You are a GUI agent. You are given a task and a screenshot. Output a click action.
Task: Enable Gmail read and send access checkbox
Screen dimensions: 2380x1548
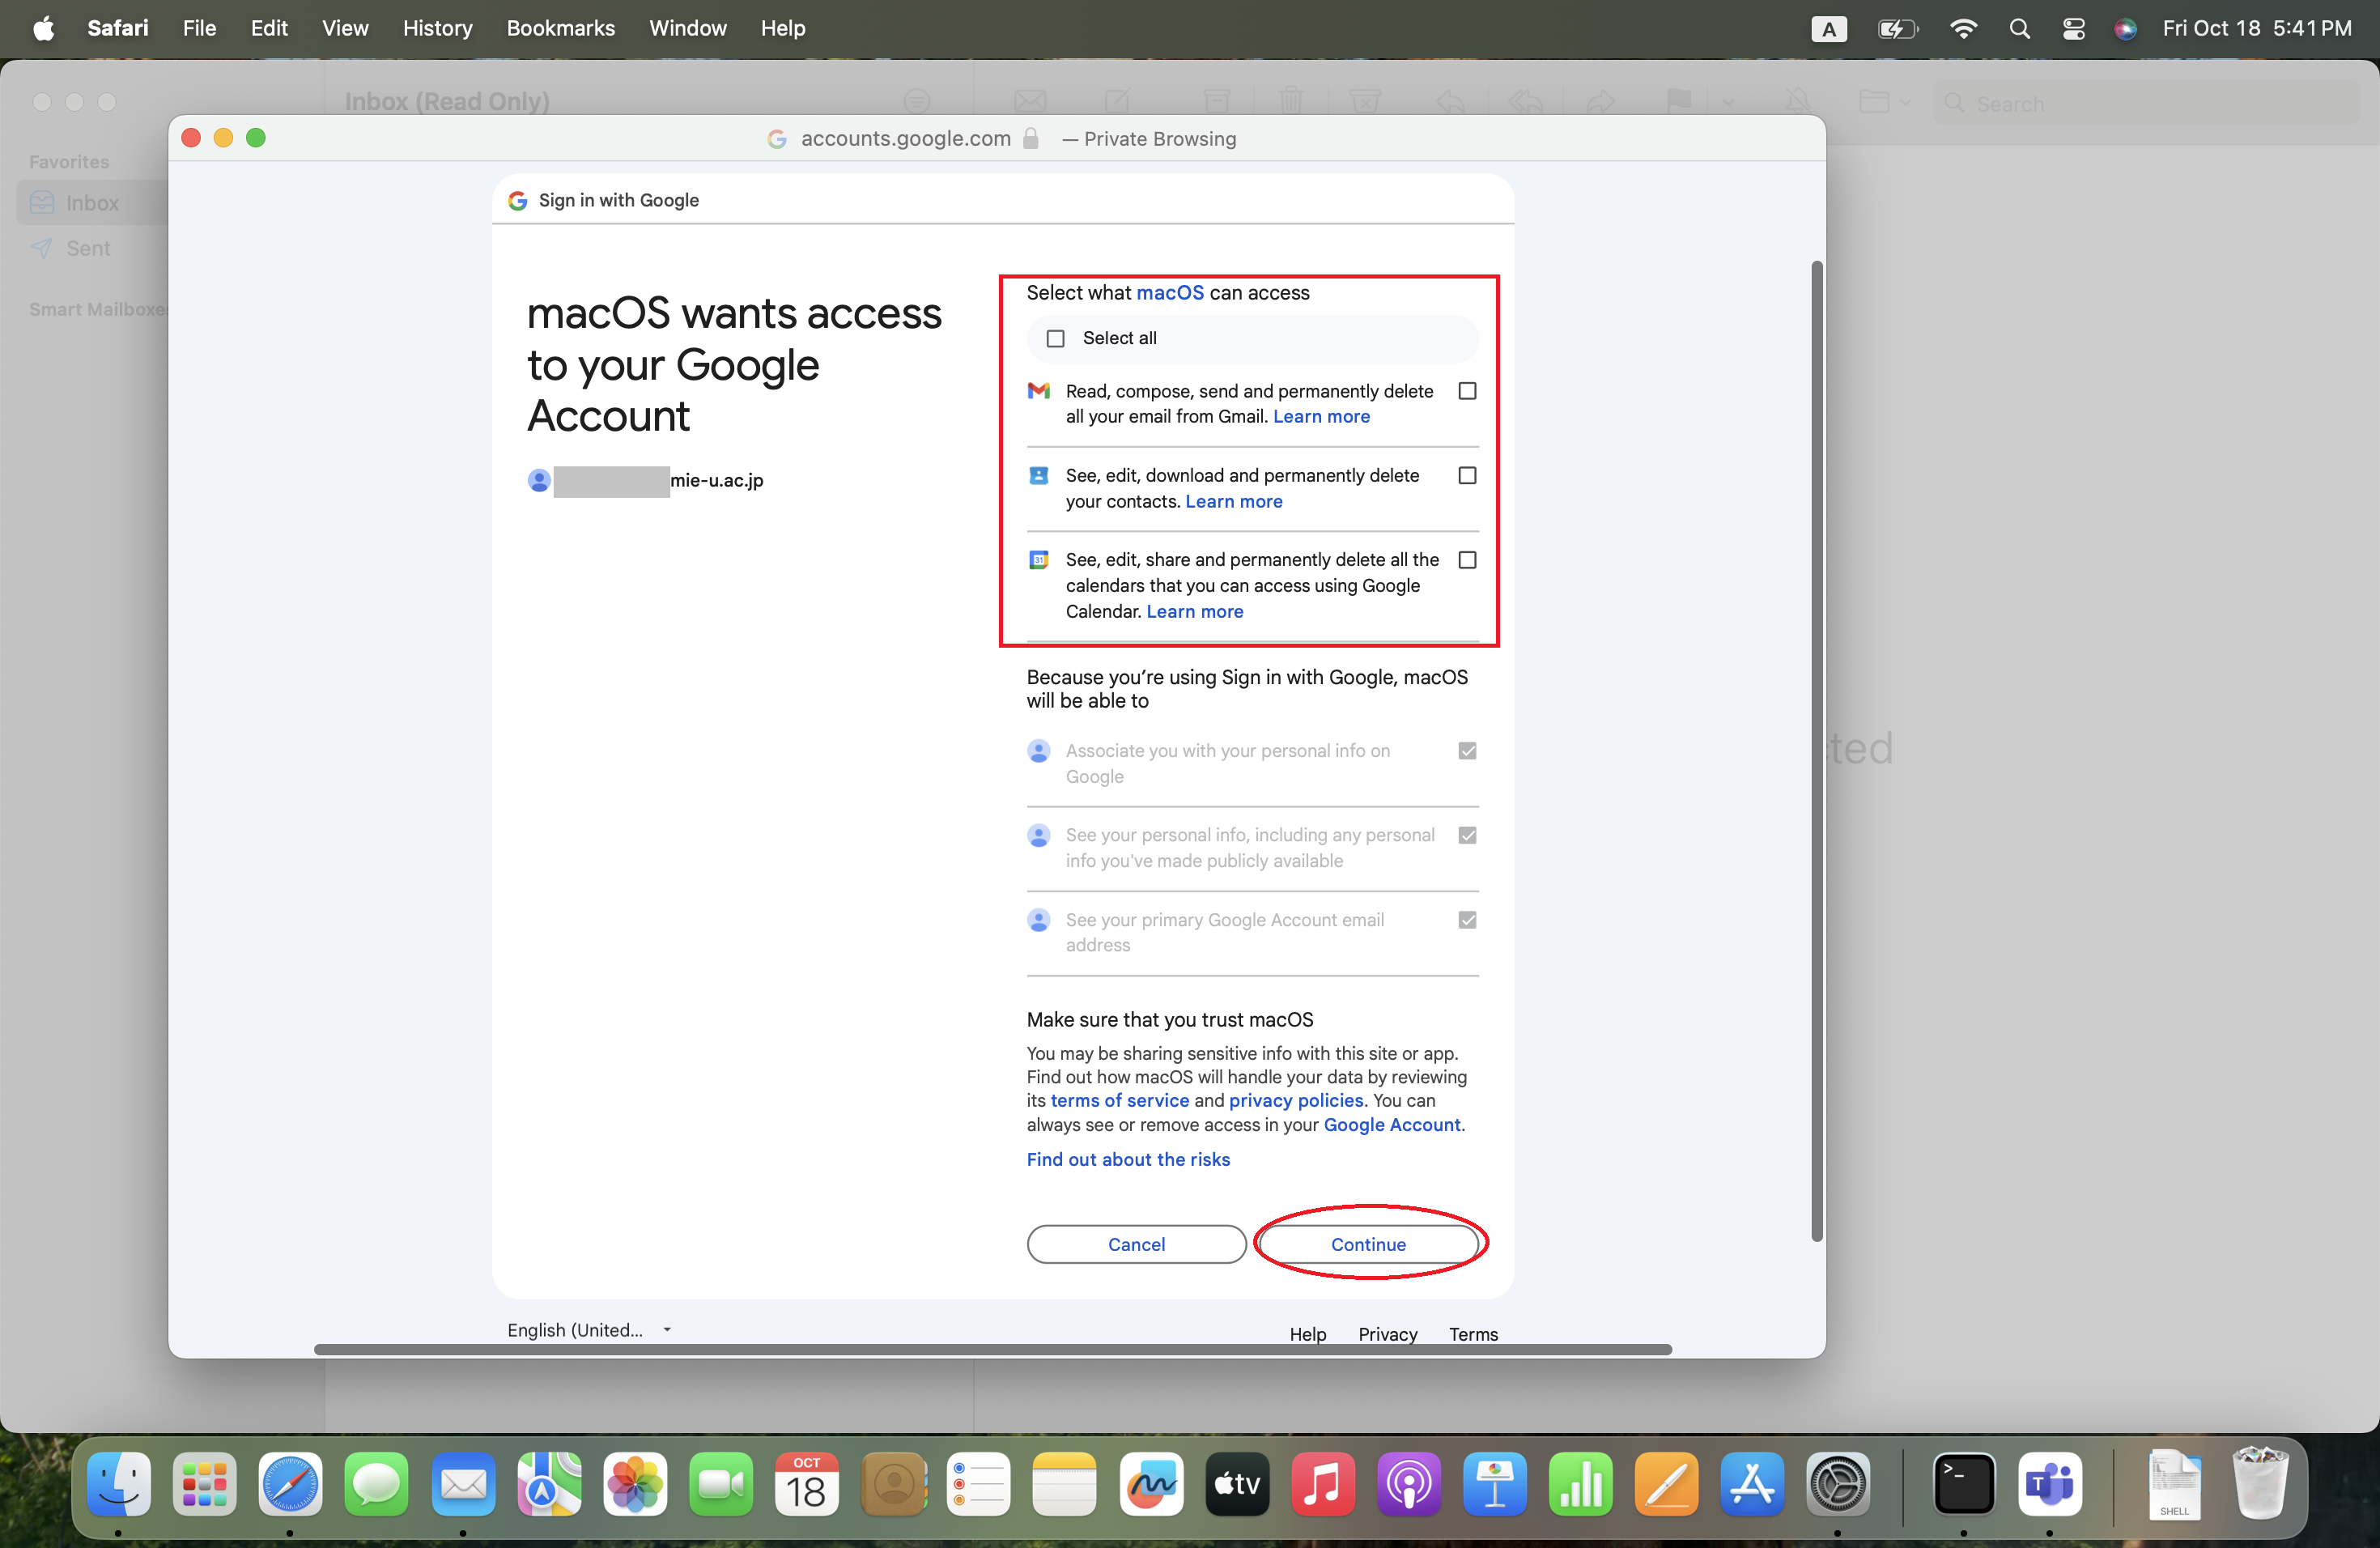(1467, 391)
